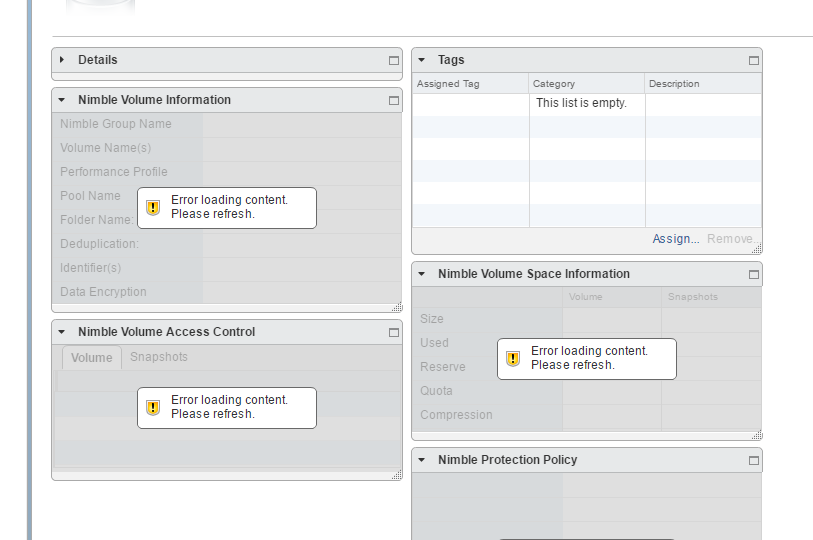This screenshot has height=540, width=813.
Task: Collapse the Nimble Volume Access Control panel
Action: (62, 331)
